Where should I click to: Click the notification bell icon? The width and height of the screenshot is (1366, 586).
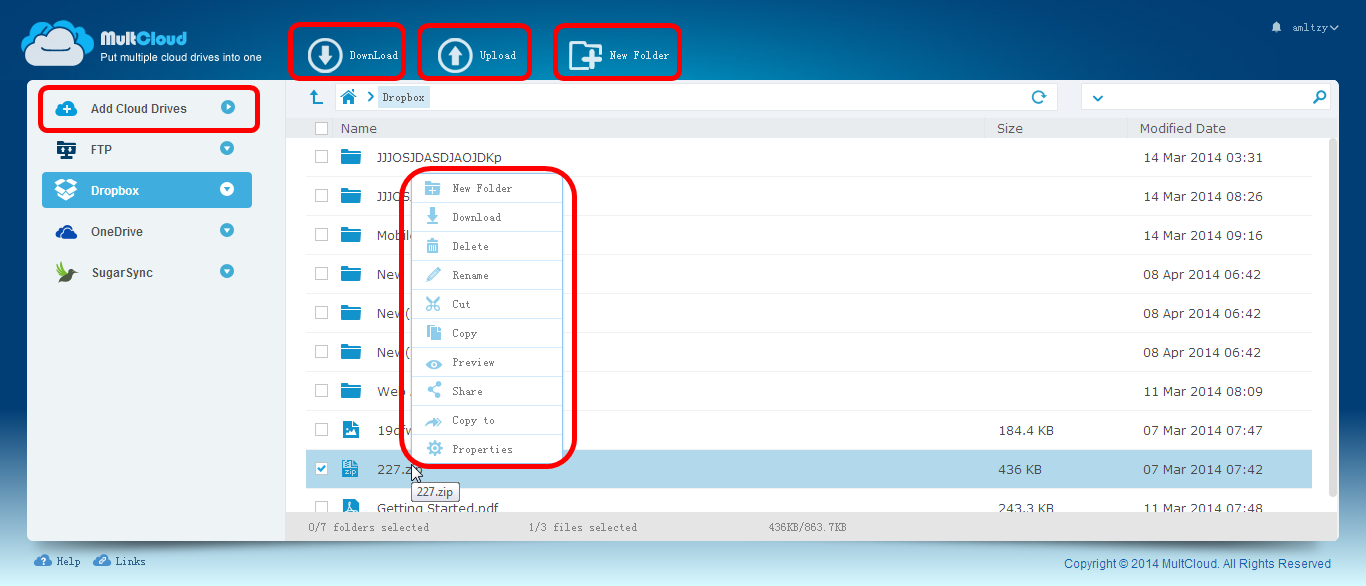click(1276, 27)
